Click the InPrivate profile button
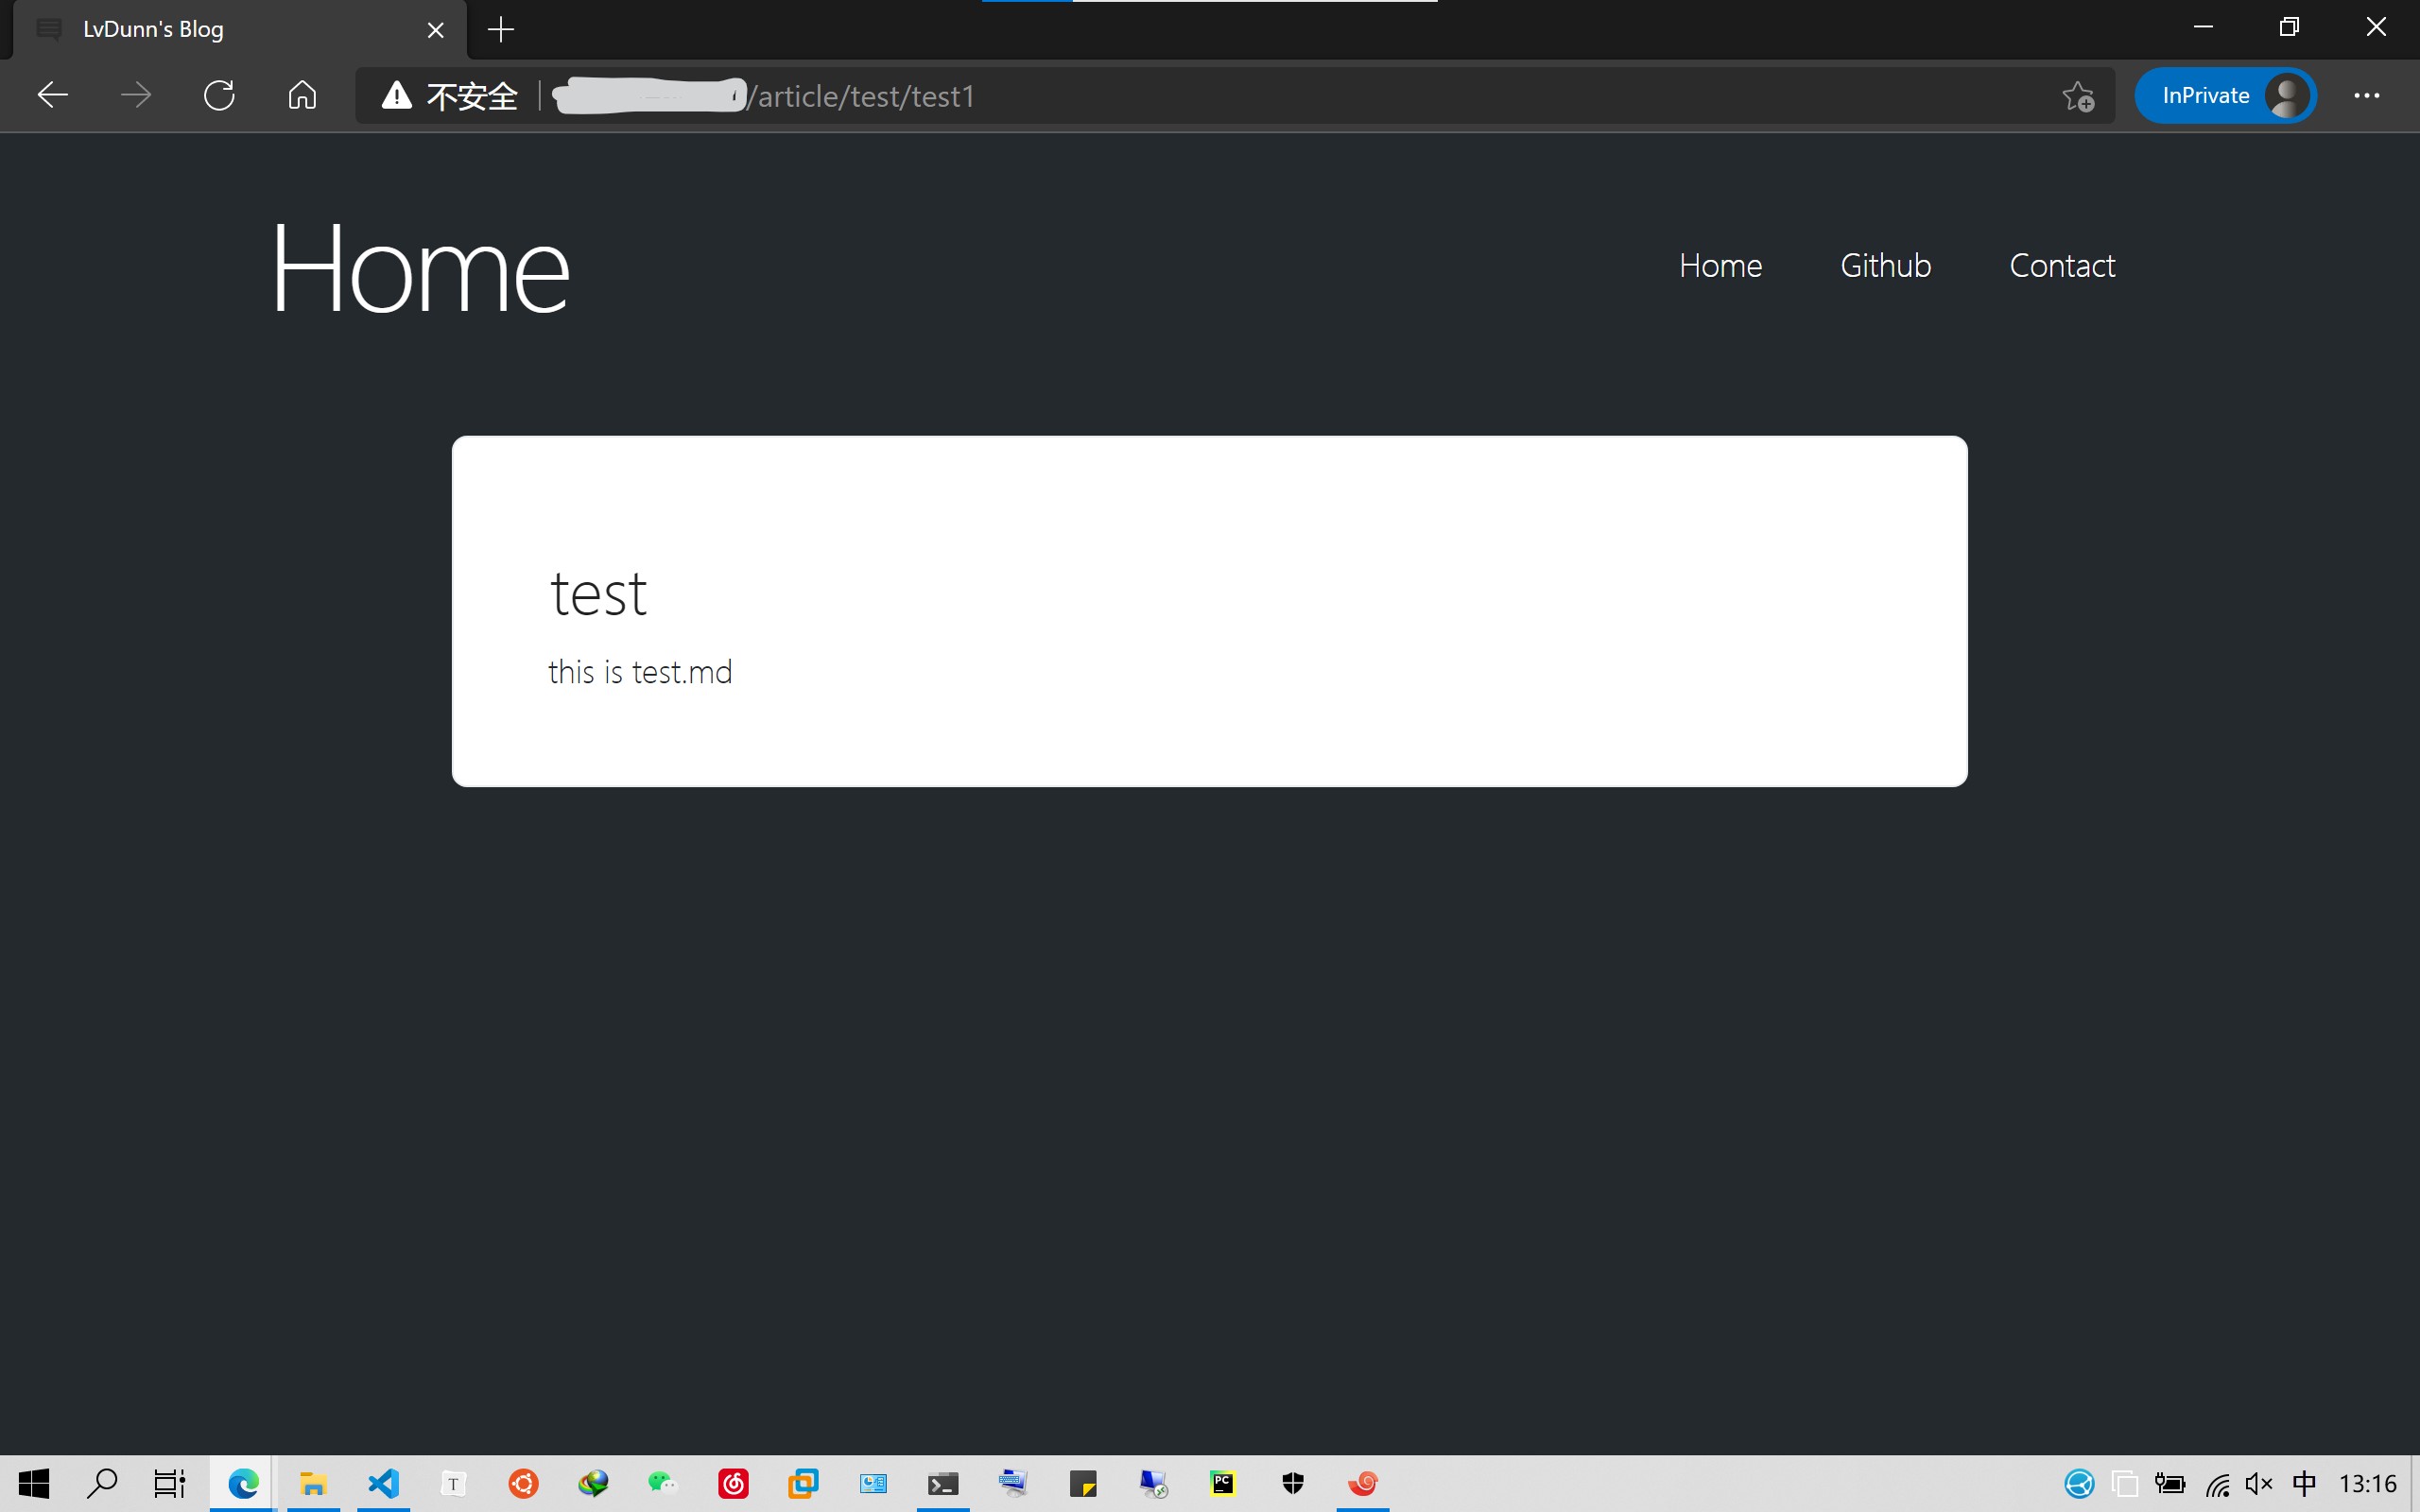Viewport: 2420px width, 1512px height. (x=2224, y=96)
